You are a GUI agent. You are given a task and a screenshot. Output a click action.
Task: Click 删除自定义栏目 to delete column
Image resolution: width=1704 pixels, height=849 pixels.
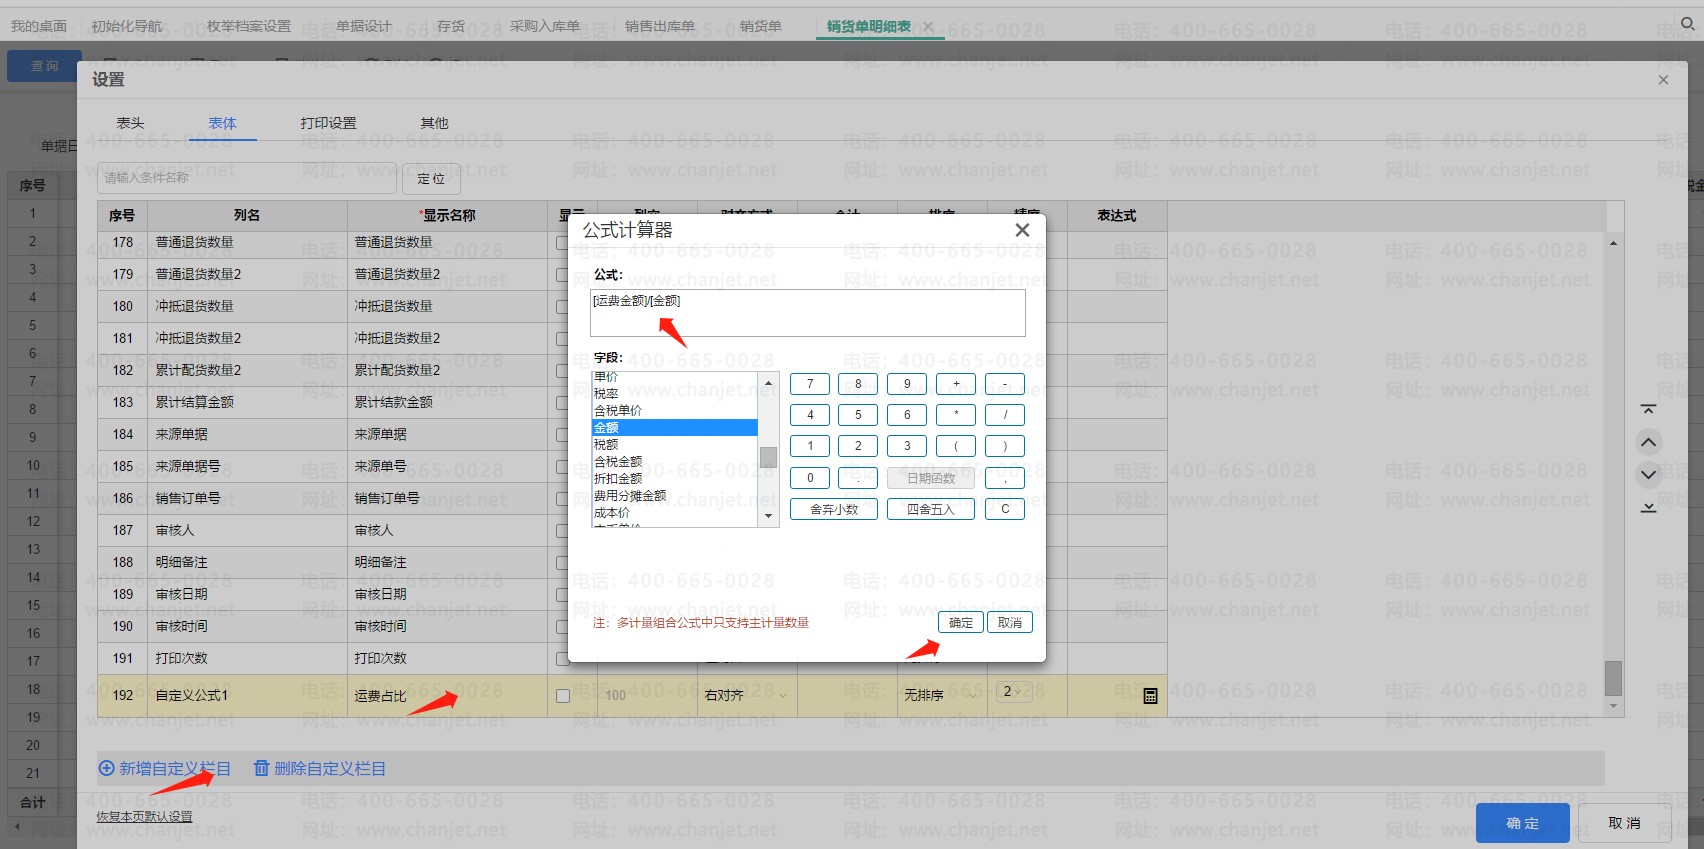(x=319, y=768)
